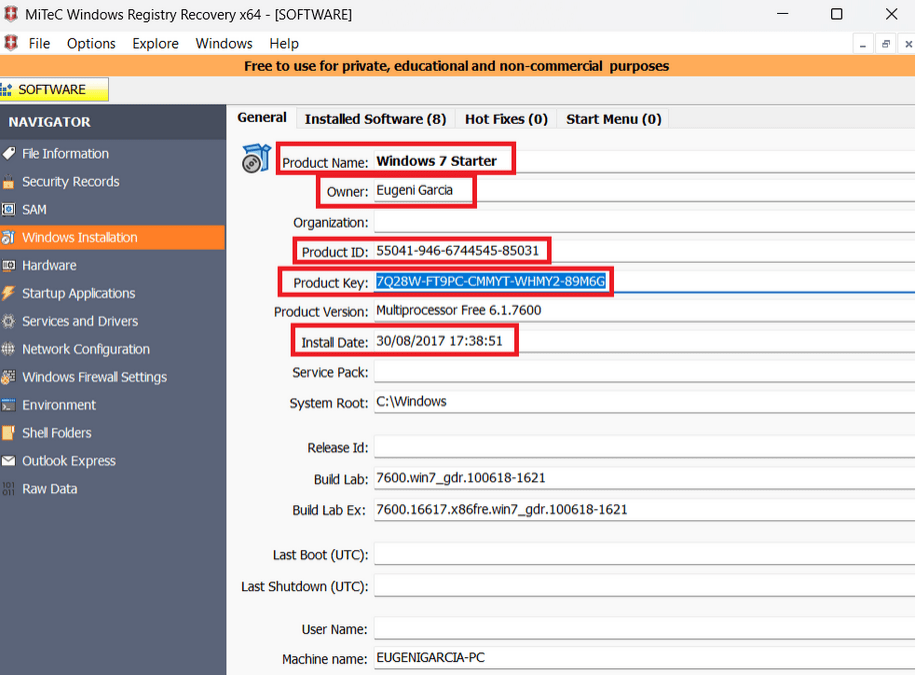Screen dimensions: 920x675
Task: Click the MiTeC shield icon in title bar
Action: [11, 14]
